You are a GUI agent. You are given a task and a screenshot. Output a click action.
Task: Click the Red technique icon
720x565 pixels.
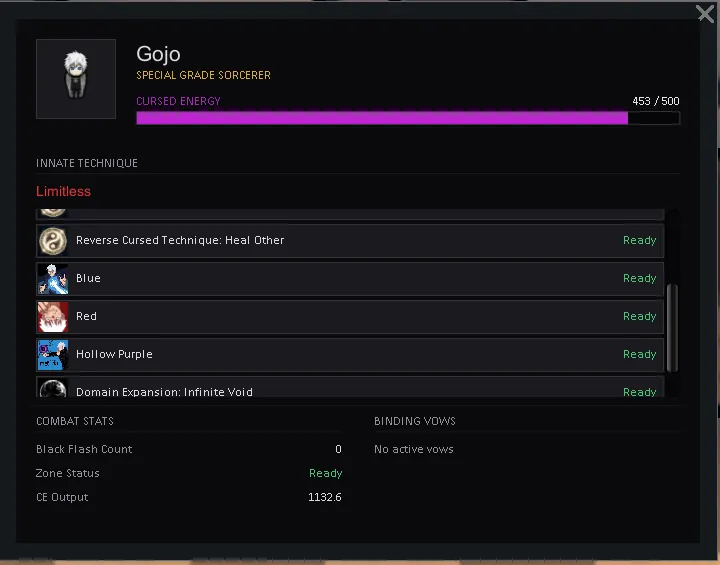pos(52,317)
